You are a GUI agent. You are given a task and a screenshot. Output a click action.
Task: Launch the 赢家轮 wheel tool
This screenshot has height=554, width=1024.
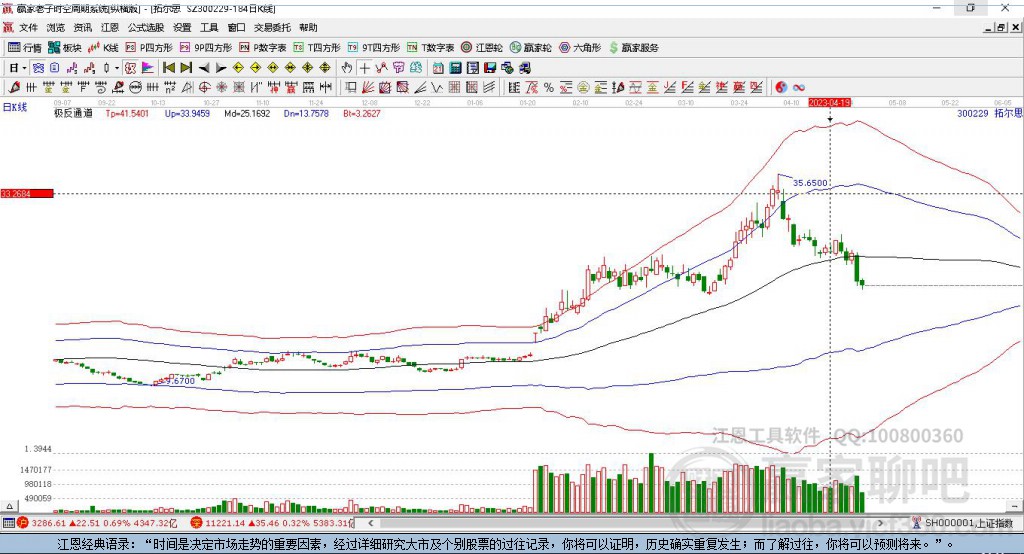pyautogui.click(x=530, y=48)
